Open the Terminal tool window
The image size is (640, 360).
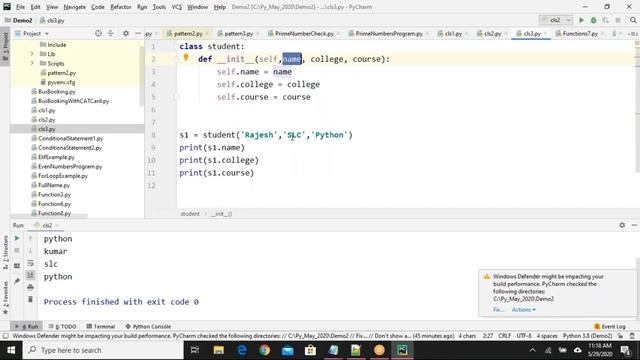(101, 327)
